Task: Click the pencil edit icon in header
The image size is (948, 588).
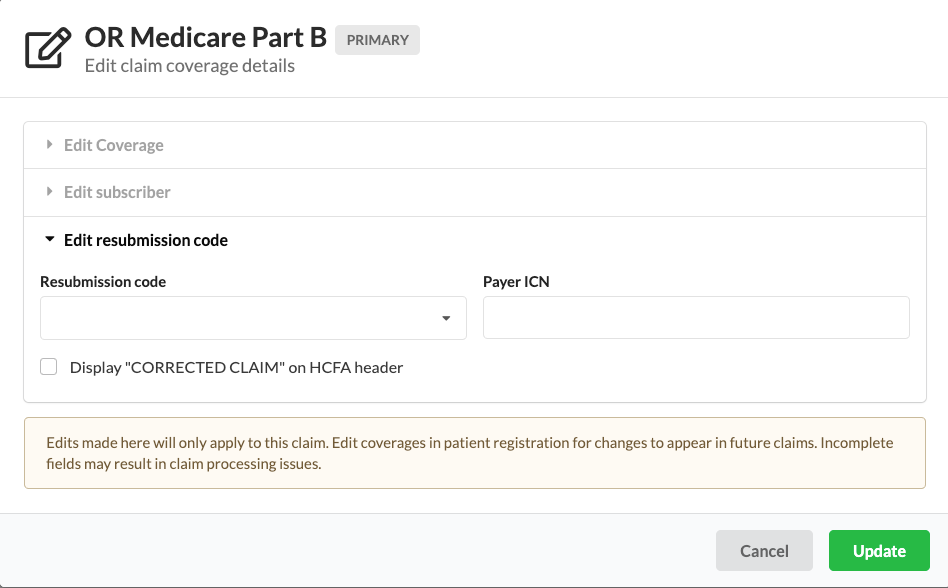Action: coord(48,49)
